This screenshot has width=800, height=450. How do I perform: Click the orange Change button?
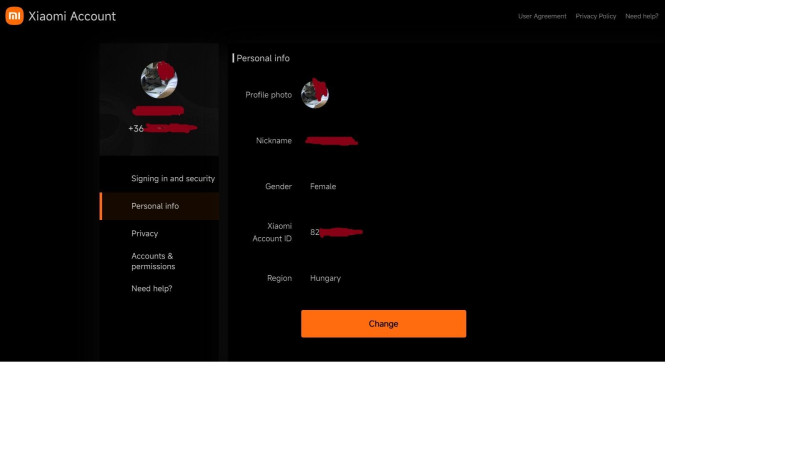383,323
